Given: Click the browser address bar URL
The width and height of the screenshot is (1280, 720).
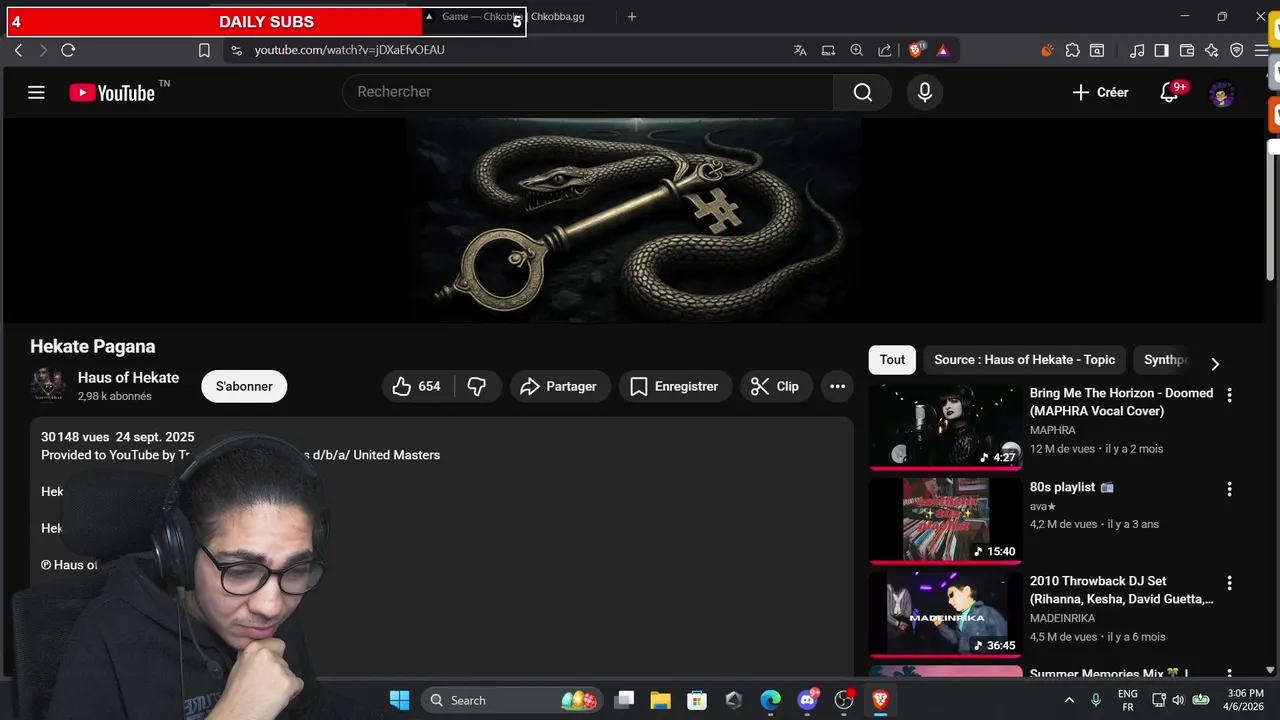Looking at the screenshot, I should pyautogui.click(x=349, y=50).
